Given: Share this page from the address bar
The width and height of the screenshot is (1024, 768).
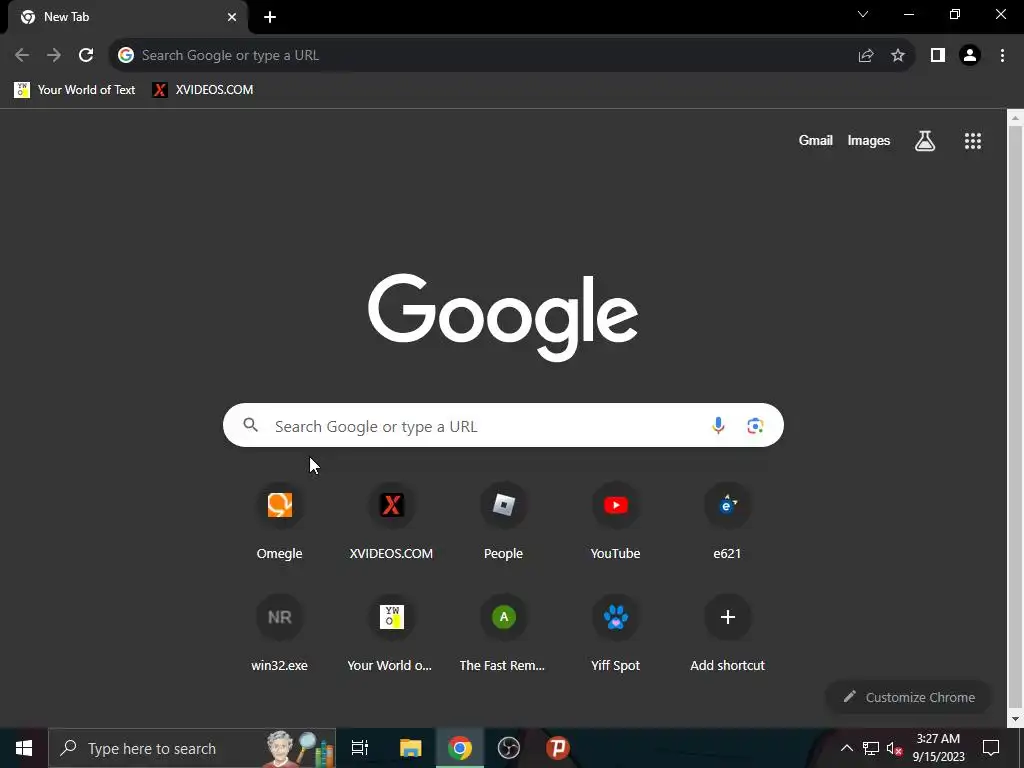Looking at the screenshot, I should 866,56.
